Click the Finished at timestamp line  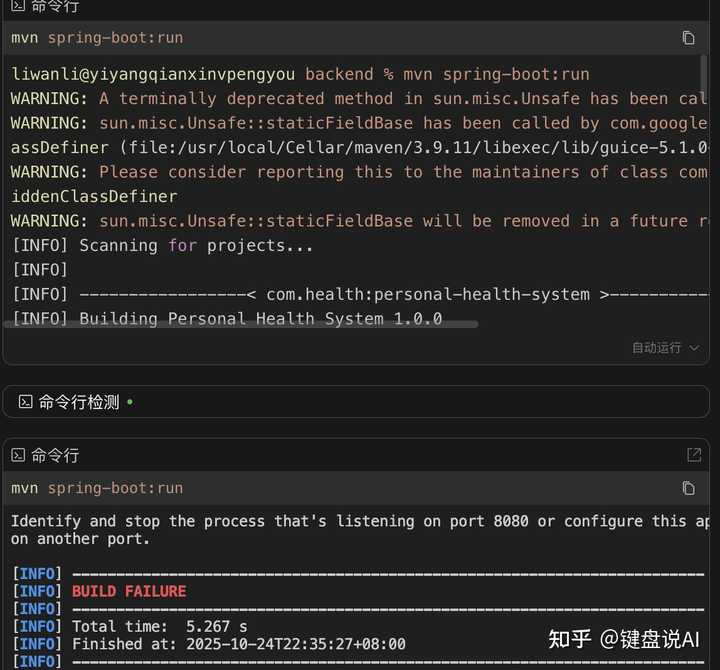click(238, 644)
